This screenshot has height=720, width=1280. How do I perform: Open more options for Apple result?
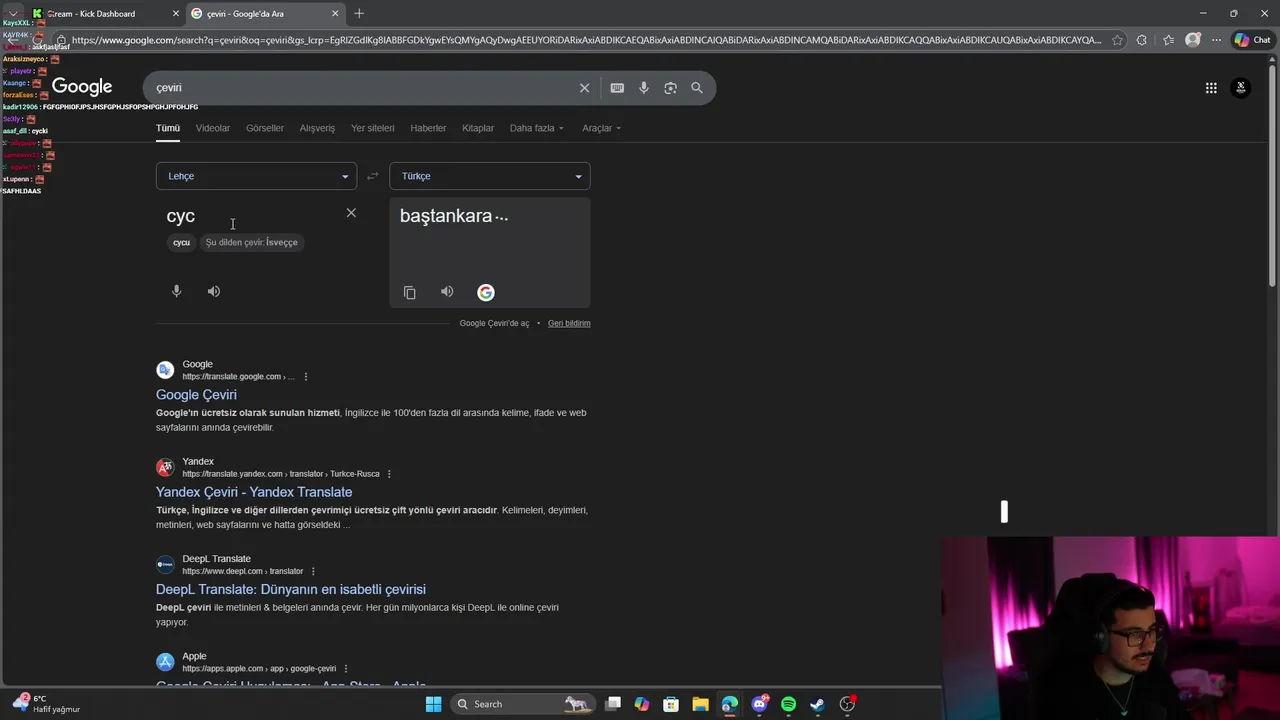[346, 669]
